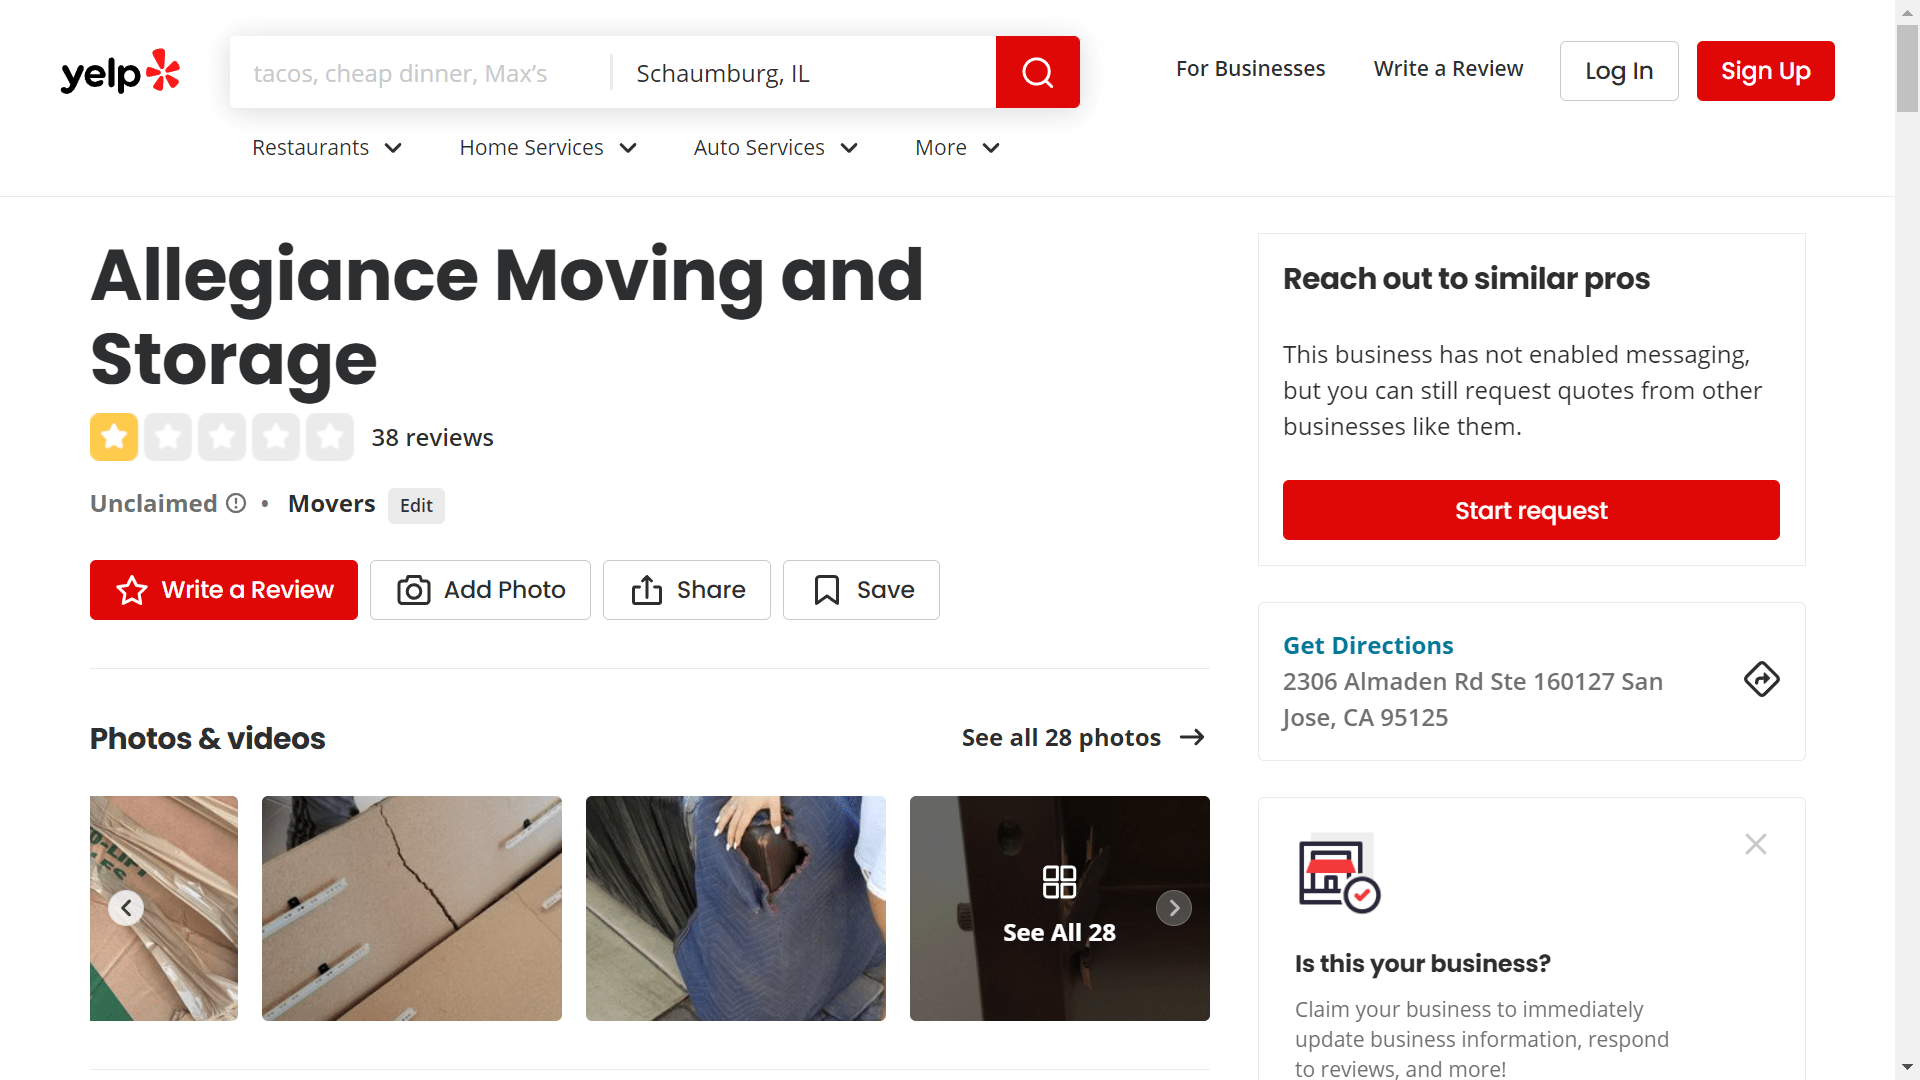Click the Start request button

pos(1531,510)
